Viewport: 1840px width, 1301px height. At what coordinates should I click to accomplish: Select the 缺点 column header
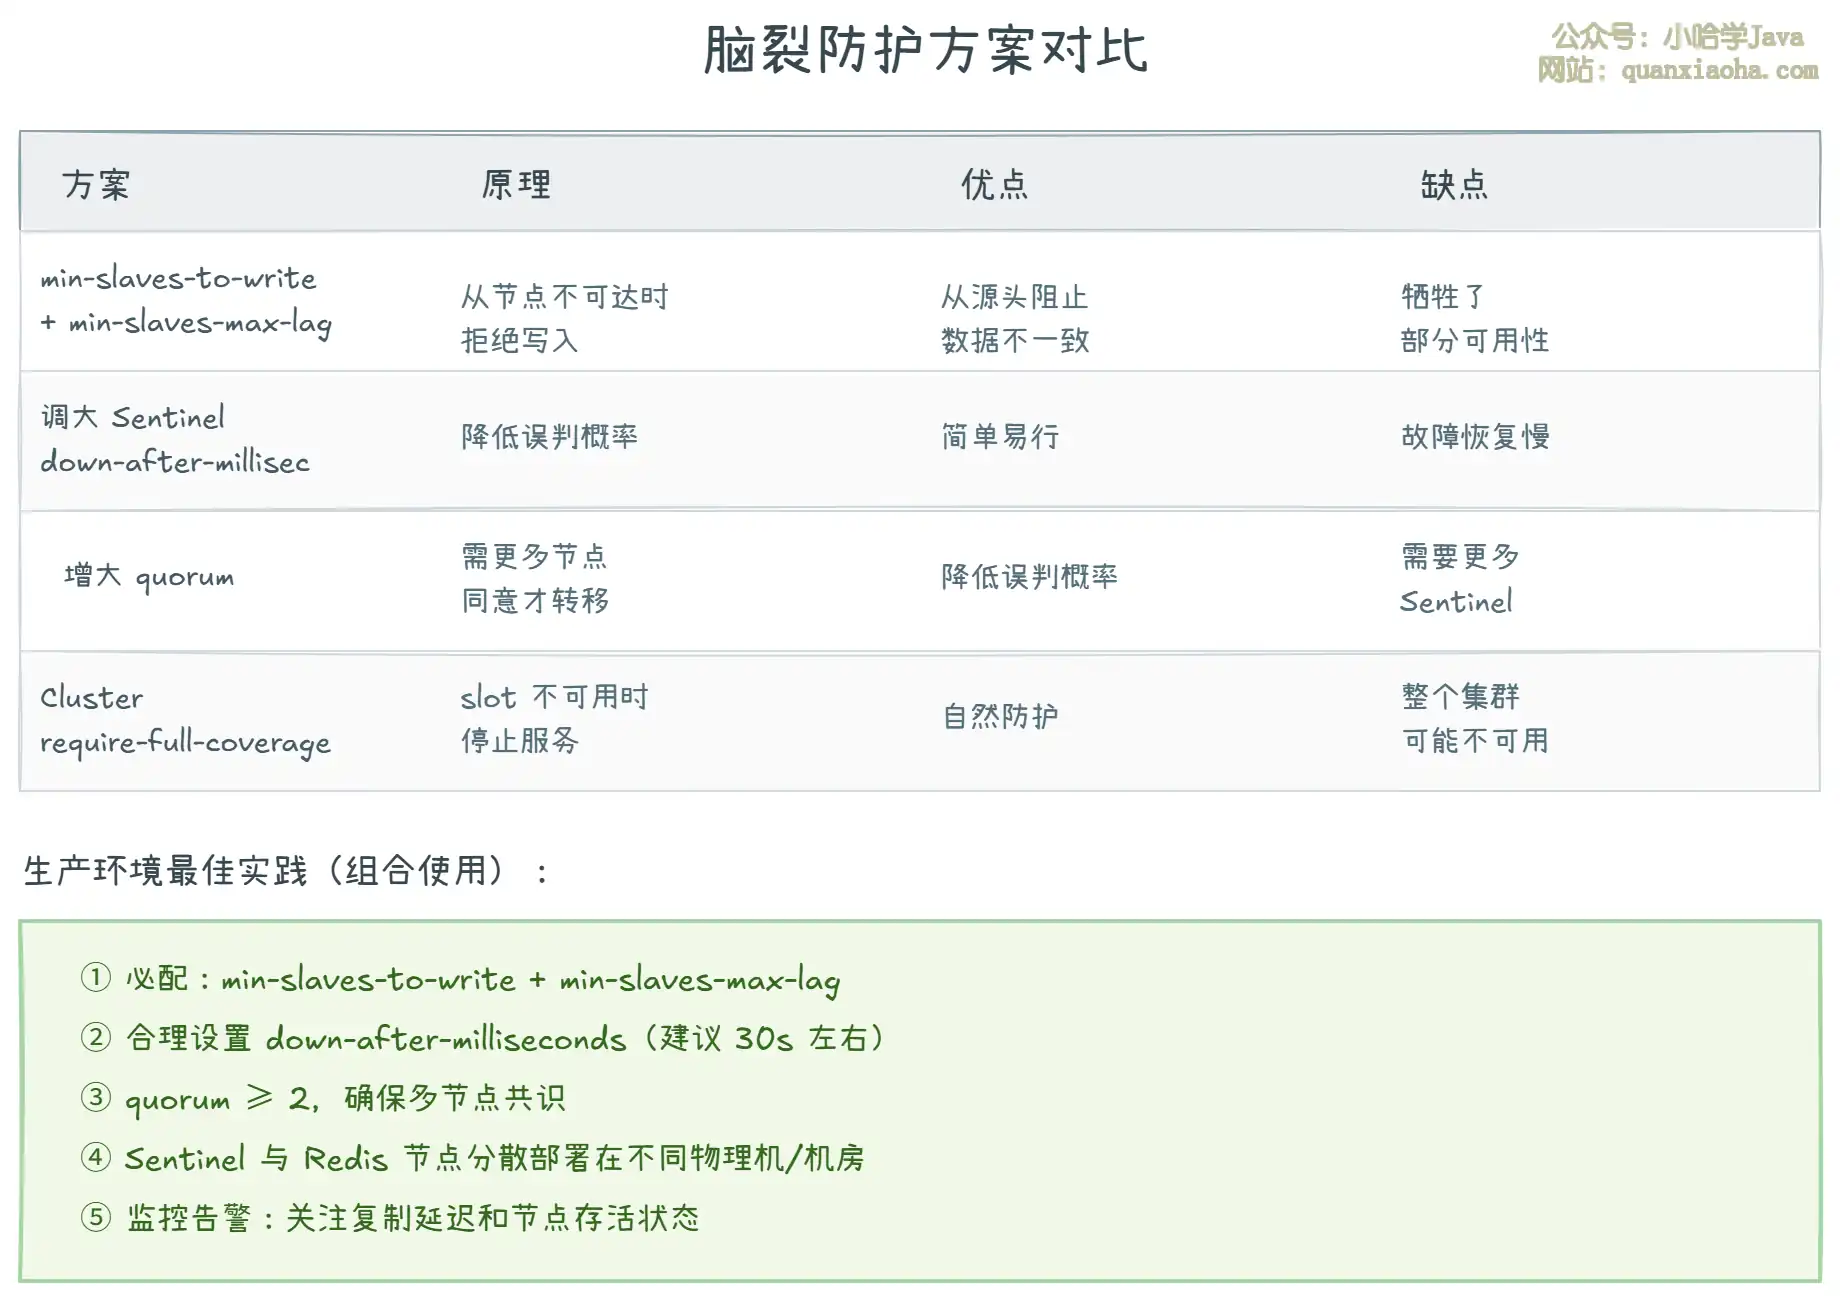[x=1455, y=185]
